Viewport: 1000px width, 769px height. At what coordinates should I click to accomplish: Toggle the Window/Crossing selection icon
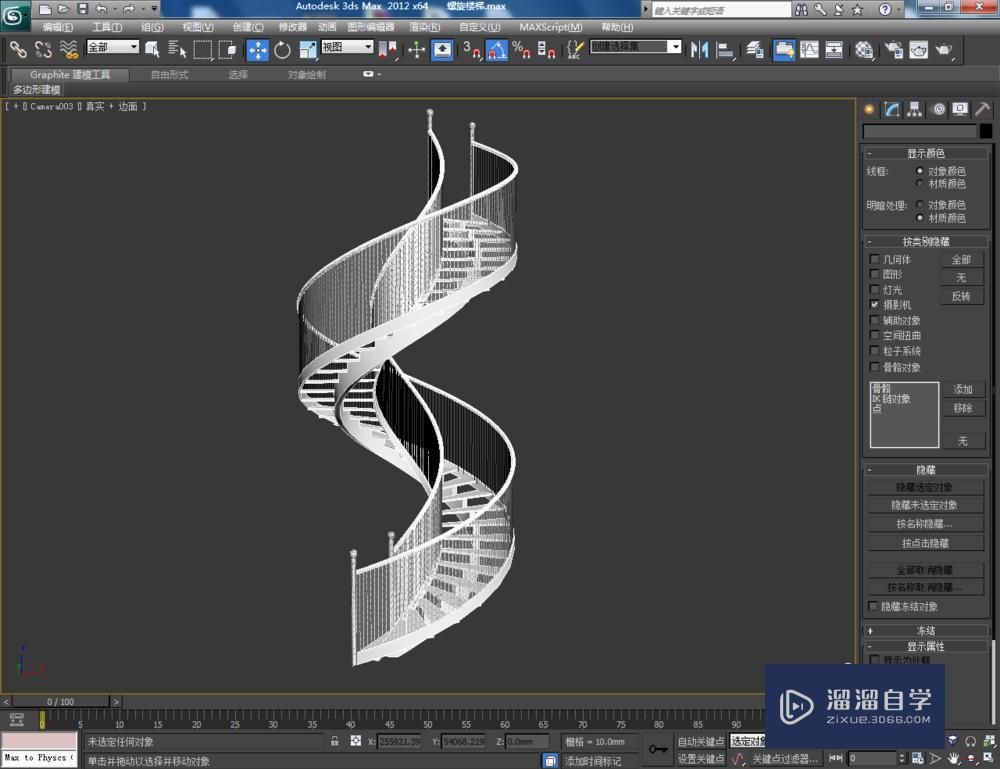point(228,49)
